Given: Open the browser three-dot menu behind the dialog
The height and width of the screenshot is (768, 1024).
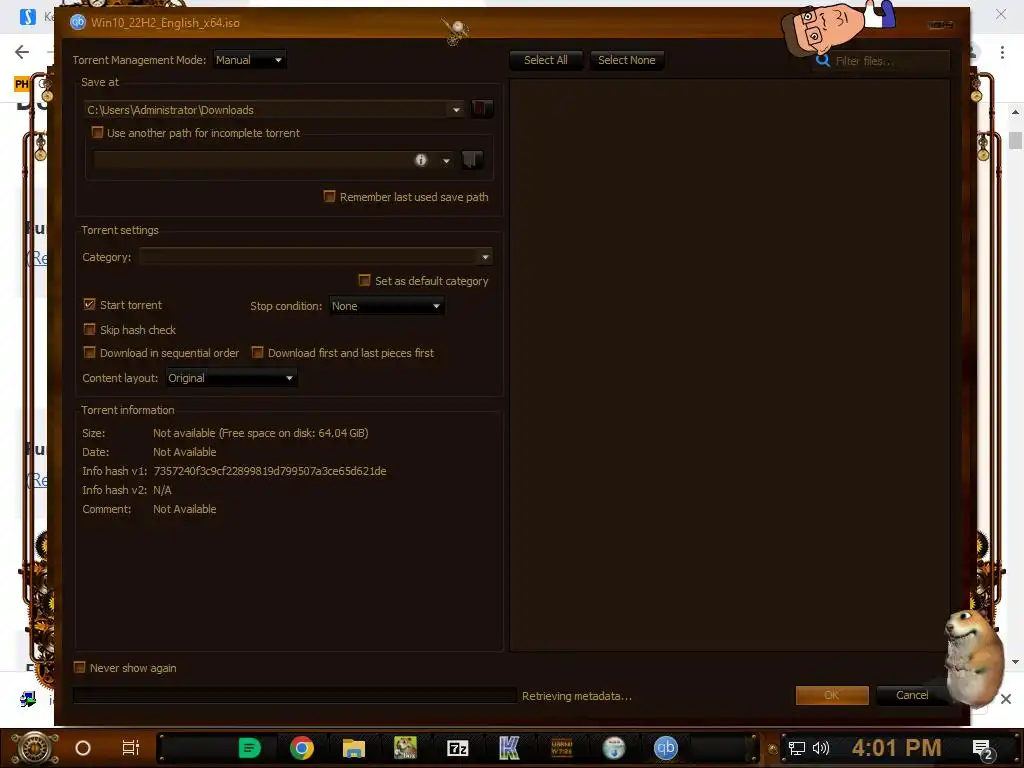Looking at the screenshot, I should click(1002, 52).
